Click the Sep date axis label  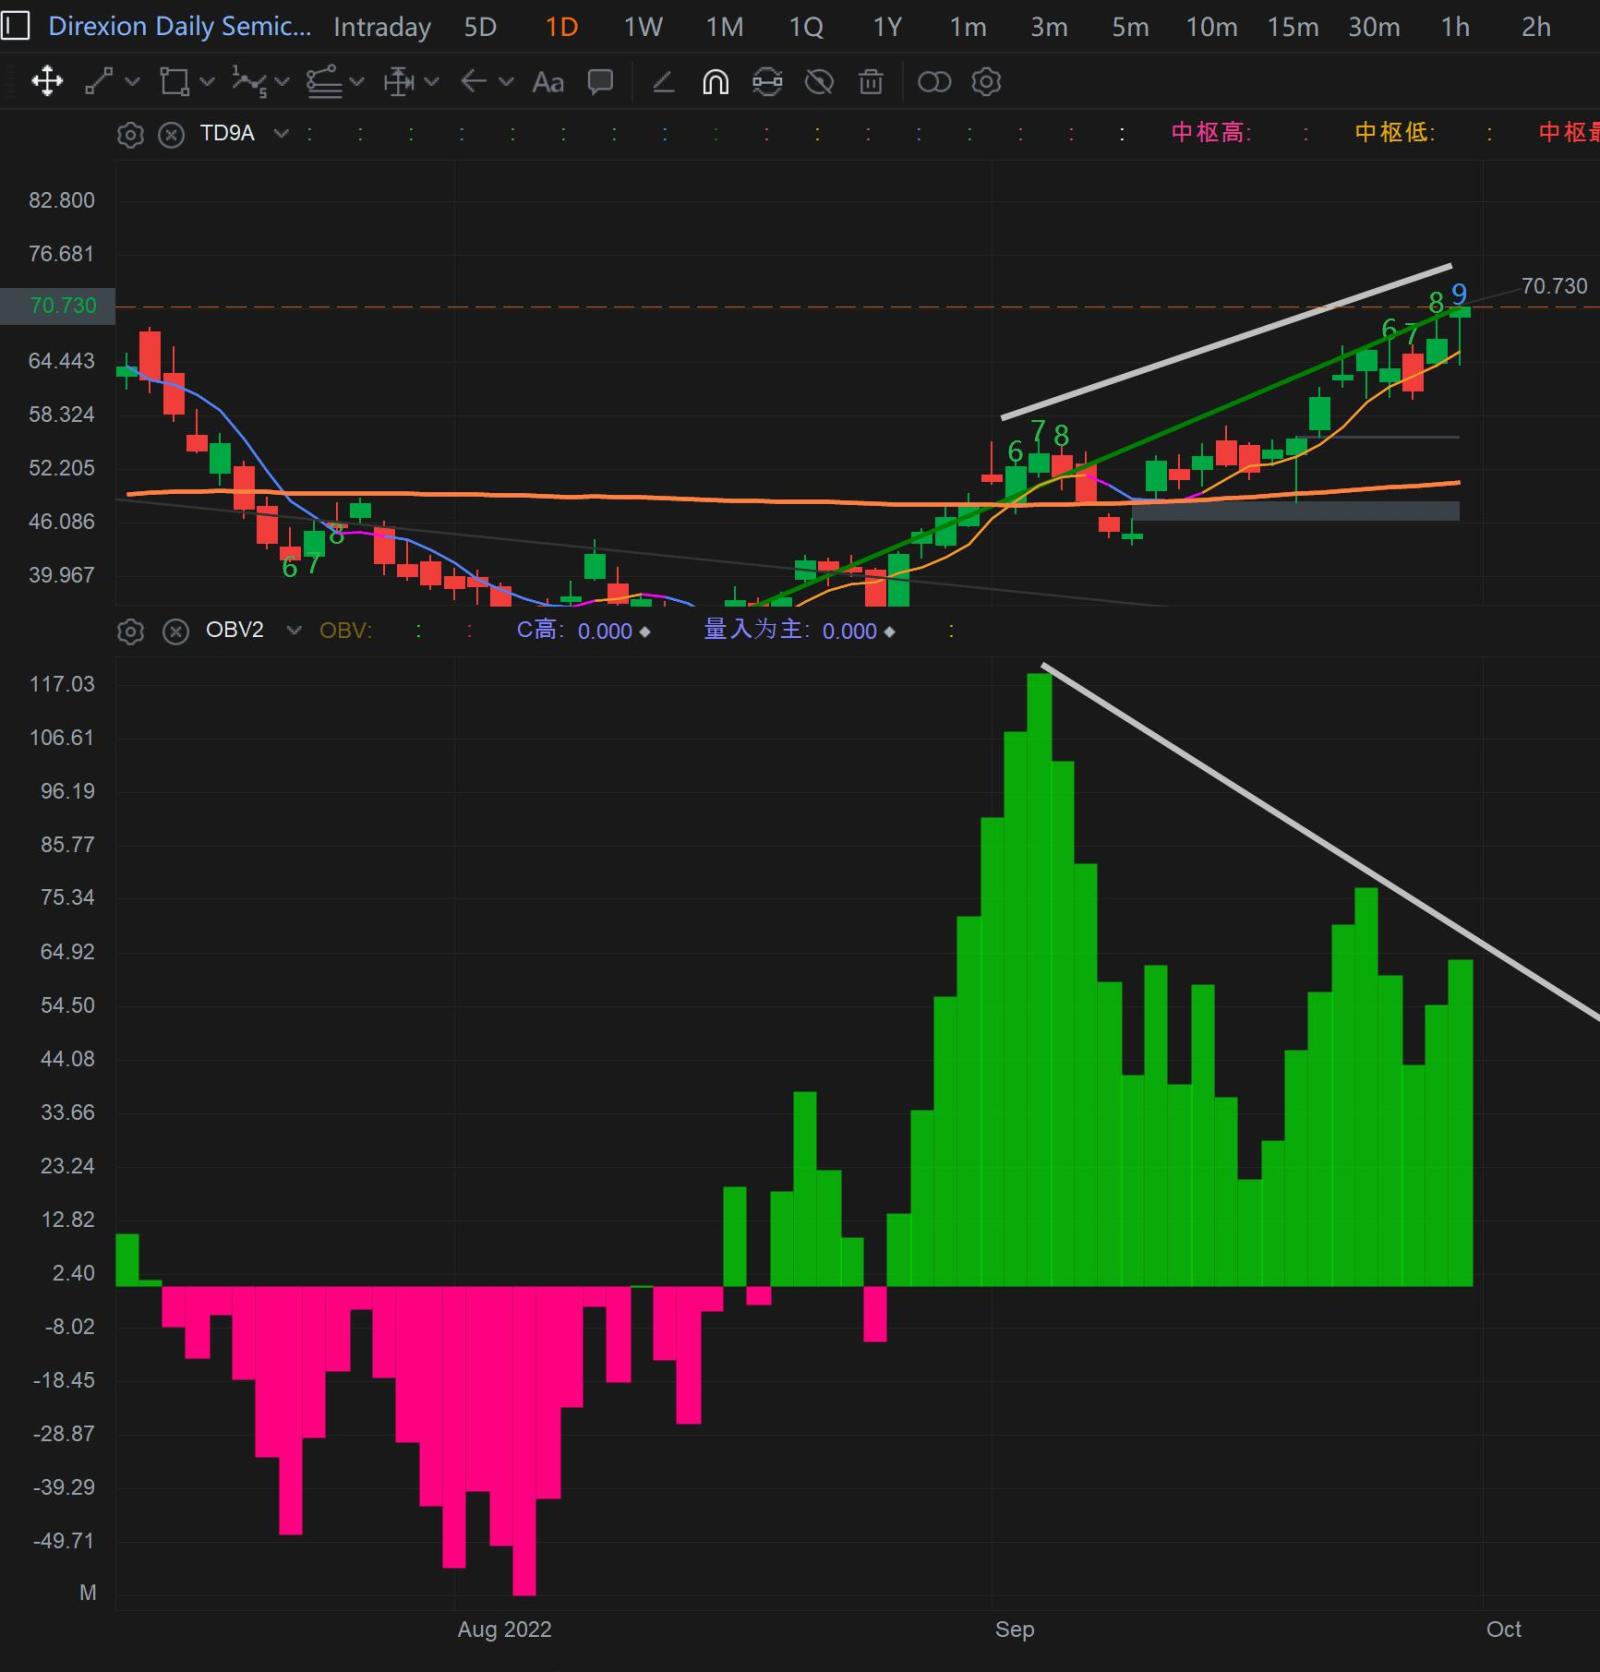coord(1014,1629)
